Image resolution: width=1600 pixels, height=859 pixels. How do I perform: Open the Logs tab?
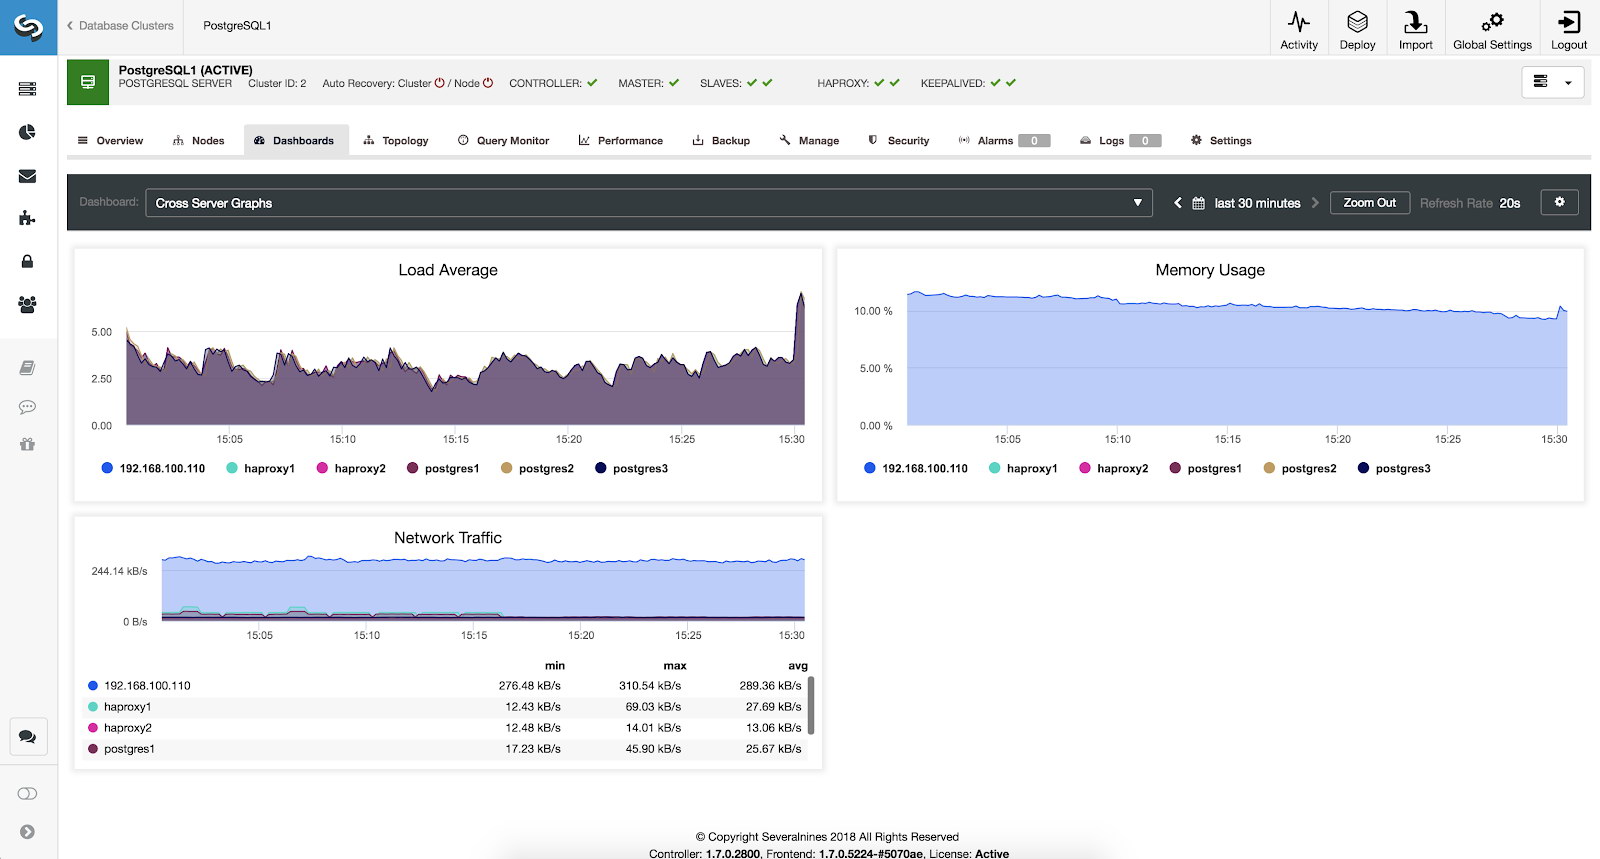pos(1120,141)
